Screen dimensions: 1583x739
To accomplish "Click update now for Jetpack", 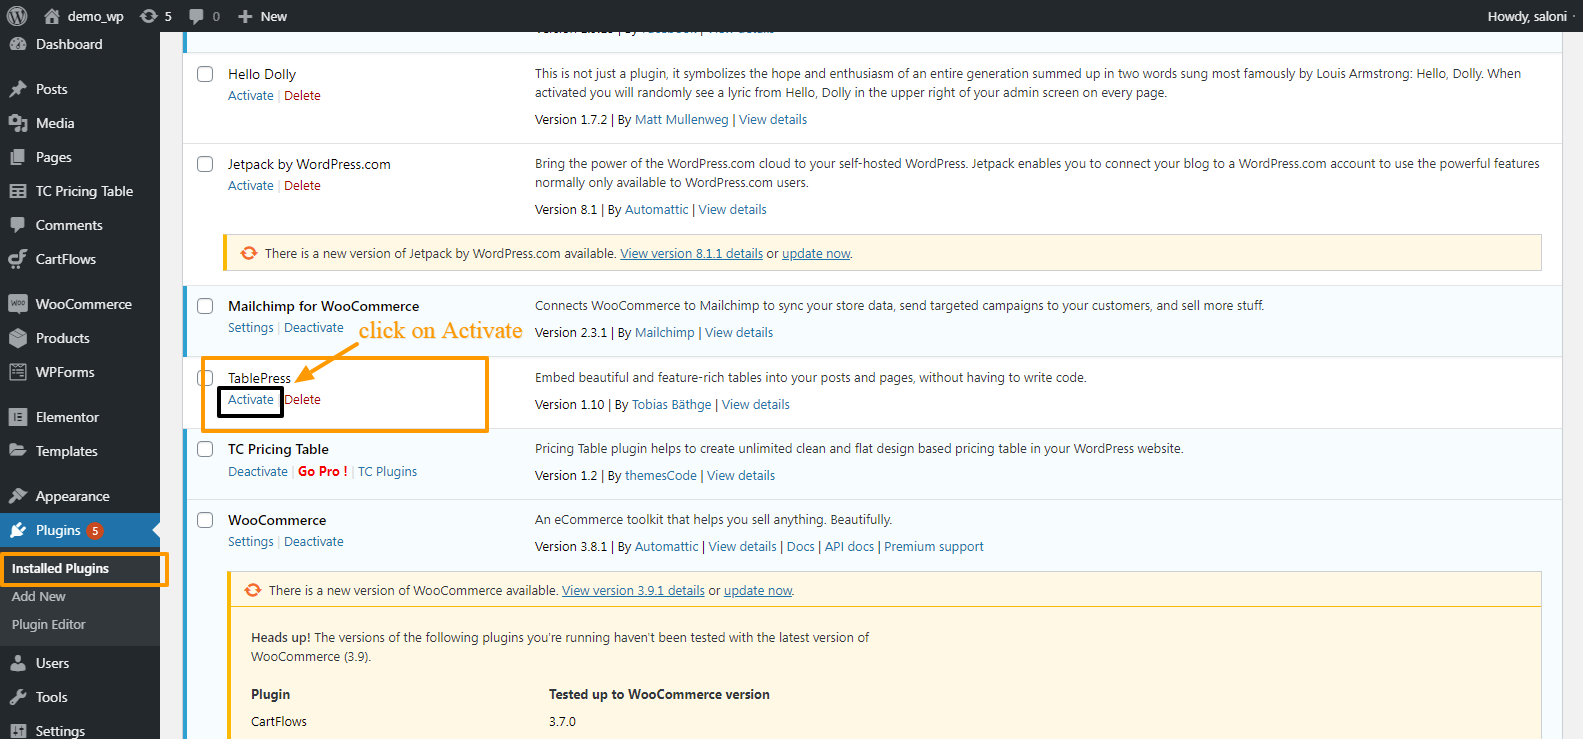I will click(x=816, y=254).
